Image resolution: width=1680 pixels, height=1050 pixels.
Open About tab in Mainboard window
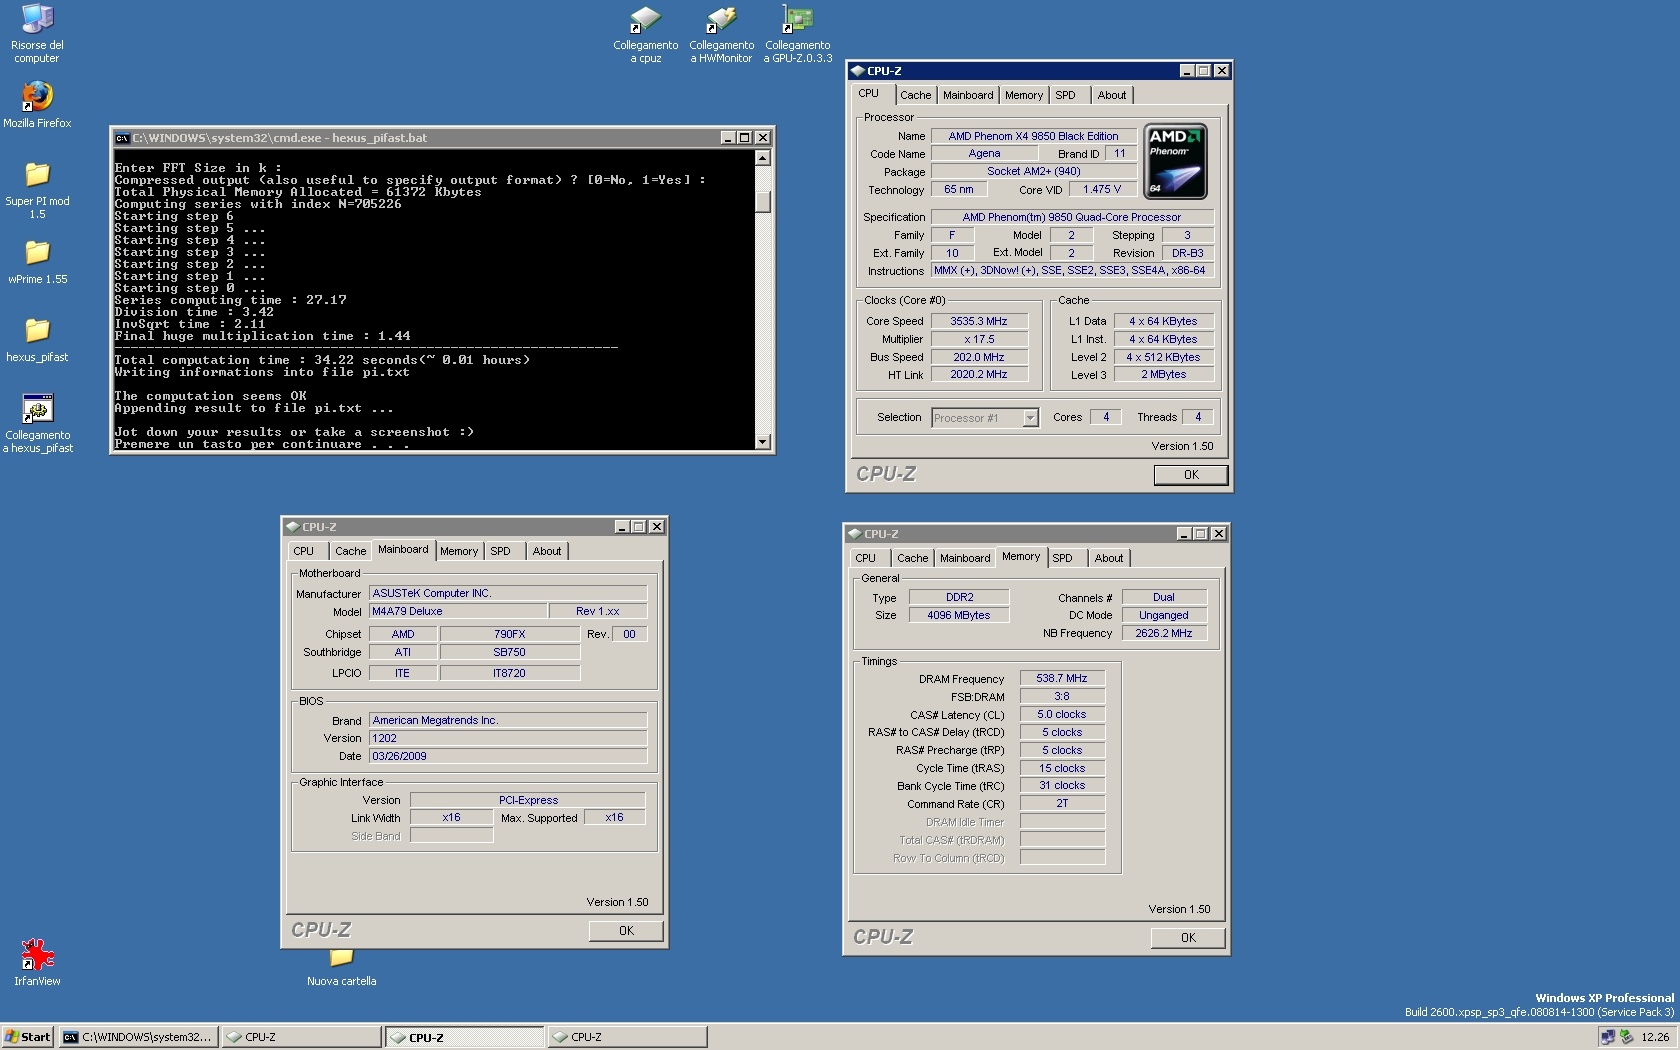(x=546, y=551)
